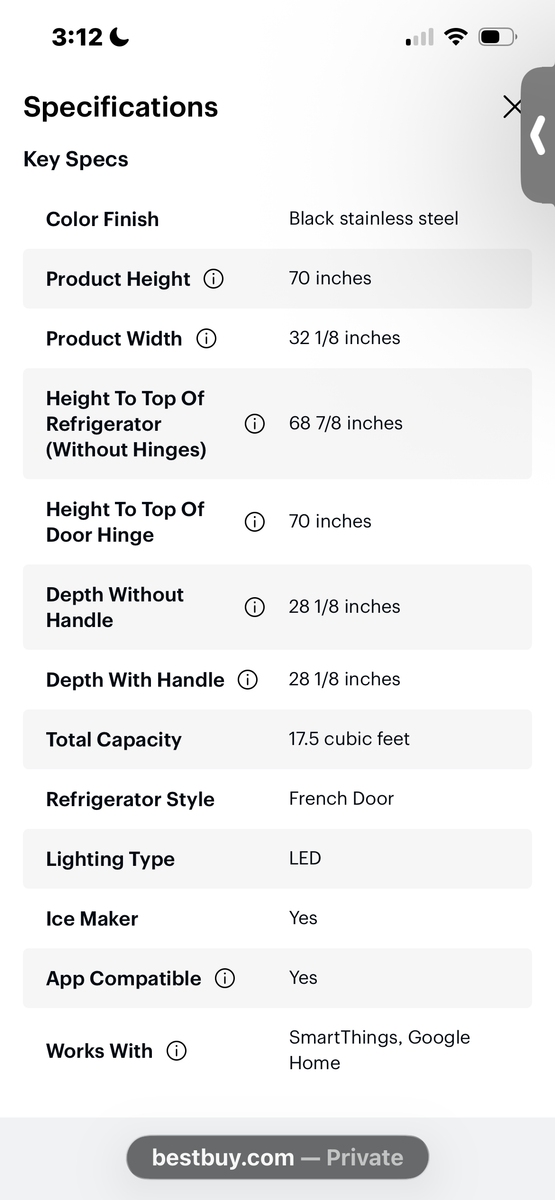Viewport: 555px width, 1200px height.
Task: Tap info icon for Height To Top Of Door Hinge
Action: pyautogui.click(x=255, y=522)
